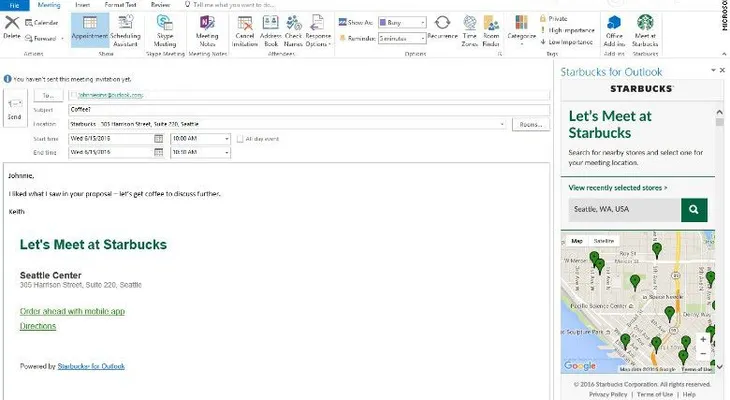Open the Terms of Use link
The height and width of the screenshot is (400, 730).
655,394
